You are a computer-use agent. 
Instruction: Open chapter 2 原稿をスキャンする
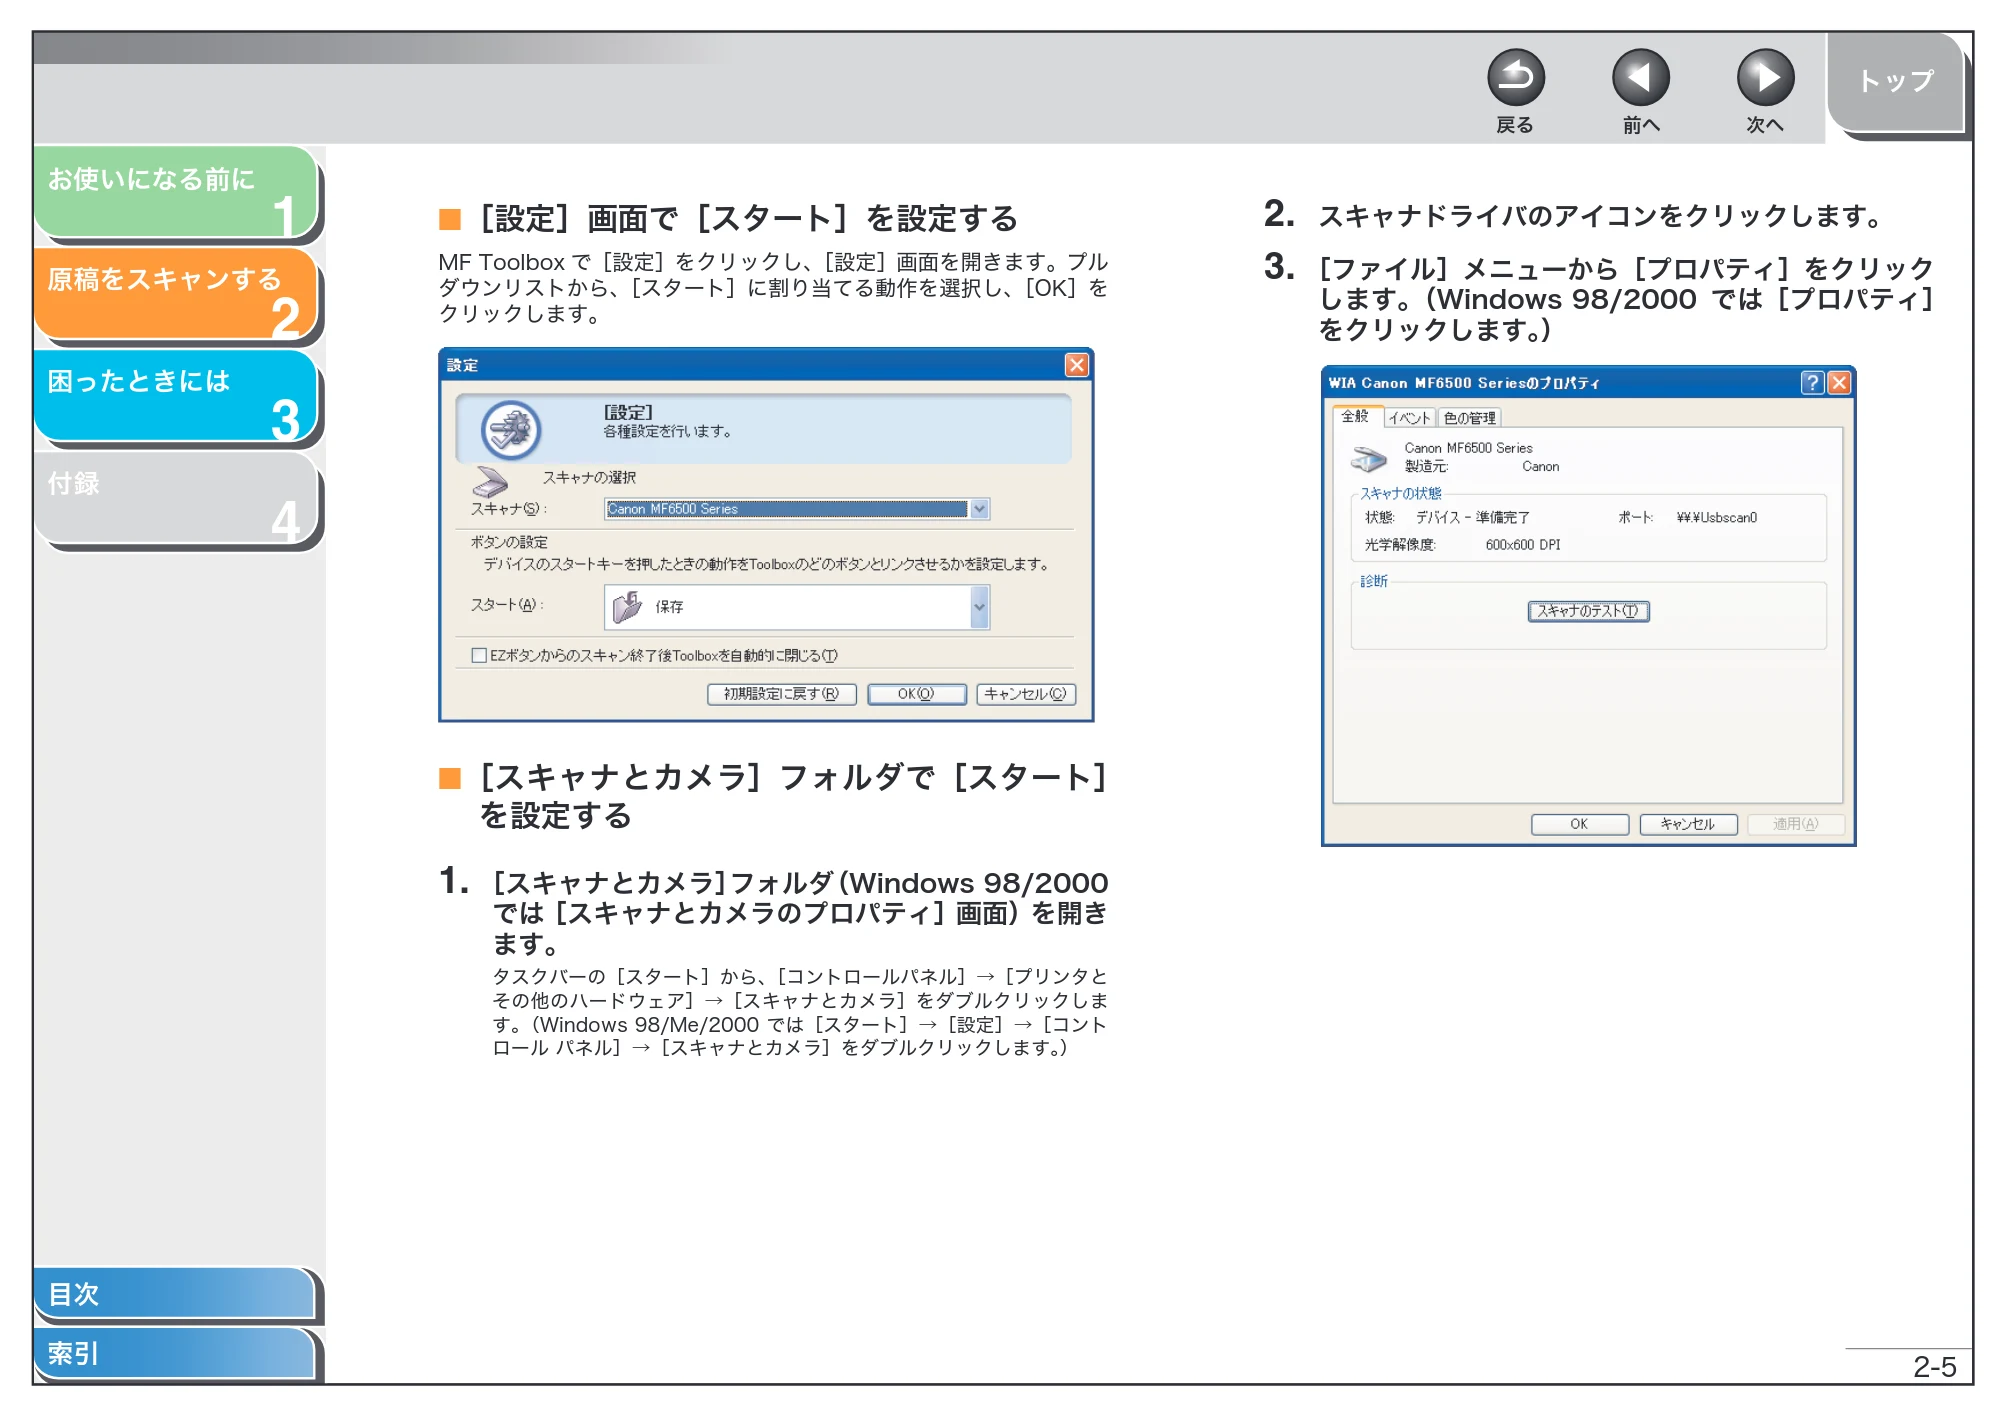click(176, 293)
